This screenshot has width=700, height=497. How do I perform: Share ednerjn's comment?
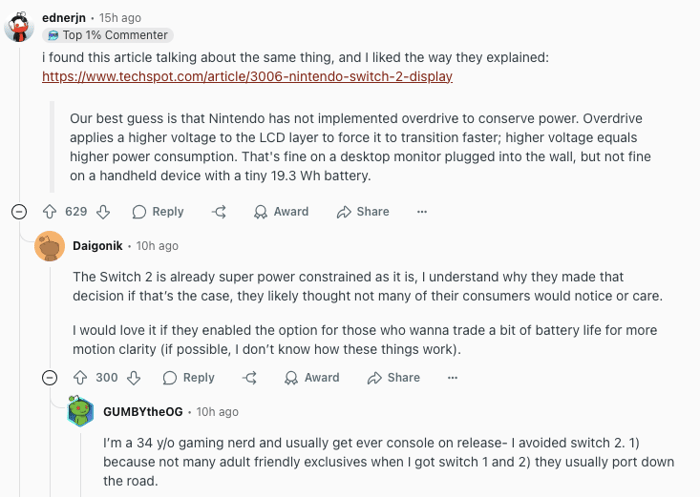[363, 212]
